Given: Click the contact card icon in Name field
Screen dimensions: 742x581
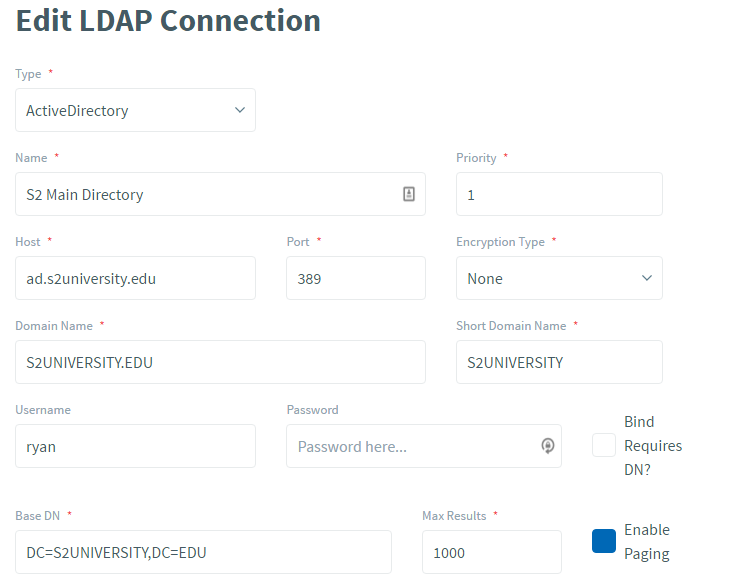Looking at the screenshot, I should pyautogui.click(x=409, y=194).
